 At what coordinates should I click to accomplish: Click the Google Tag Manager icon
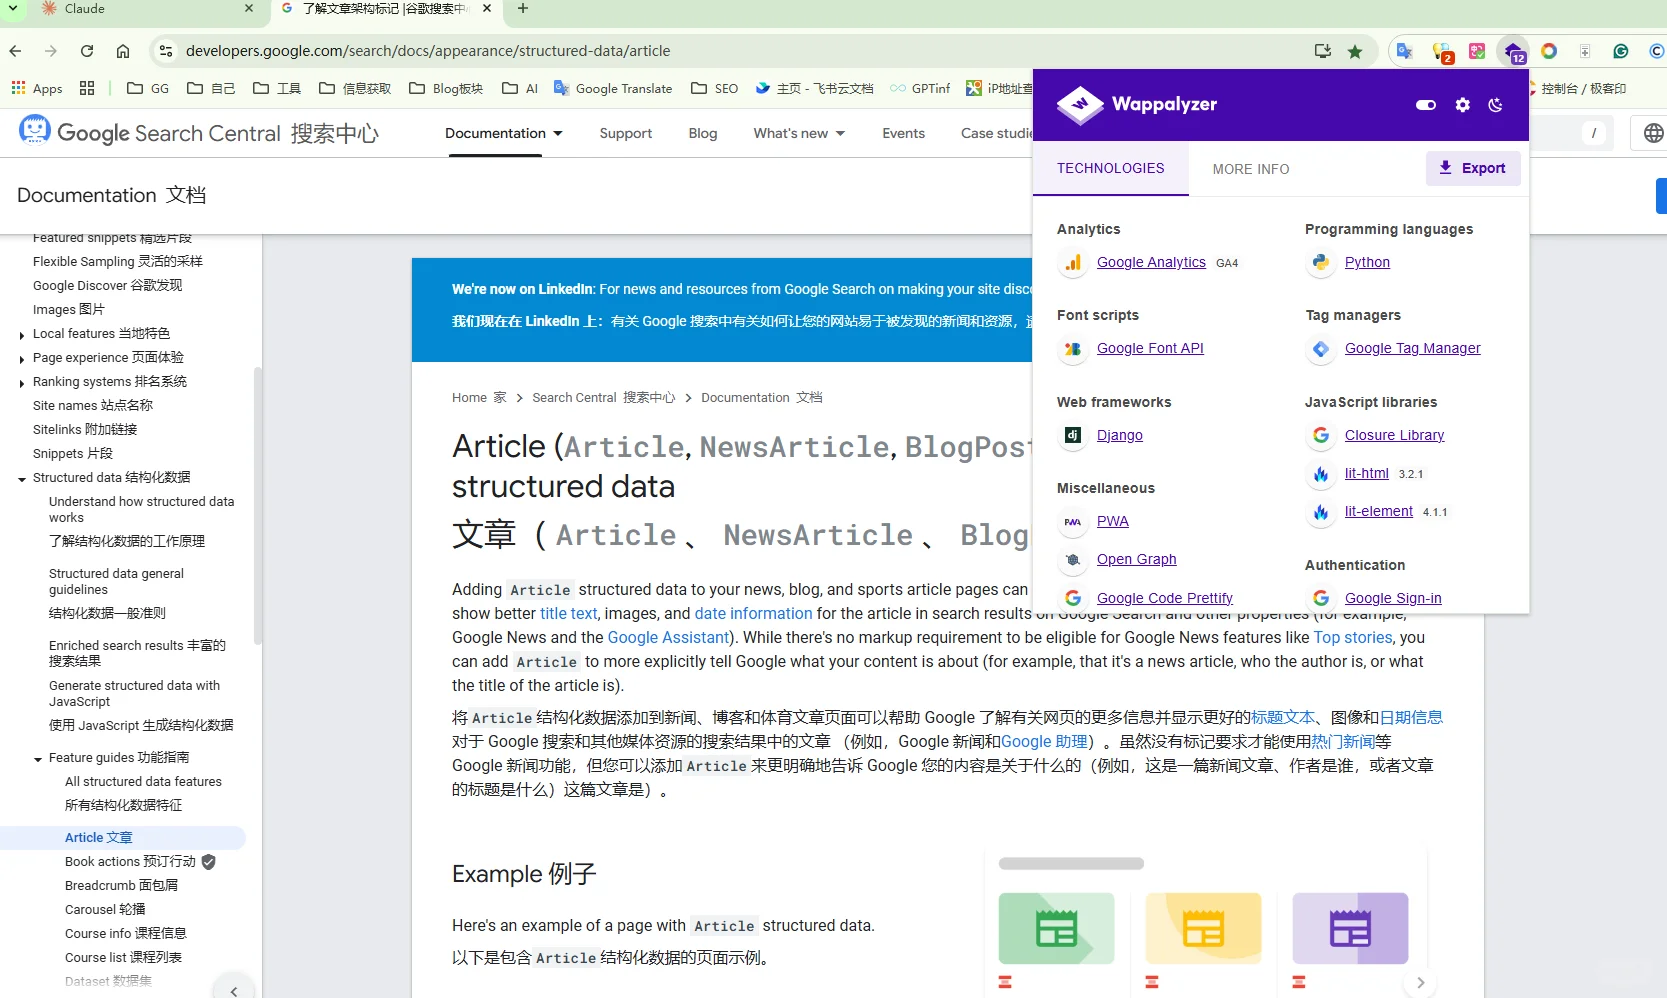tap(1321, 349)
